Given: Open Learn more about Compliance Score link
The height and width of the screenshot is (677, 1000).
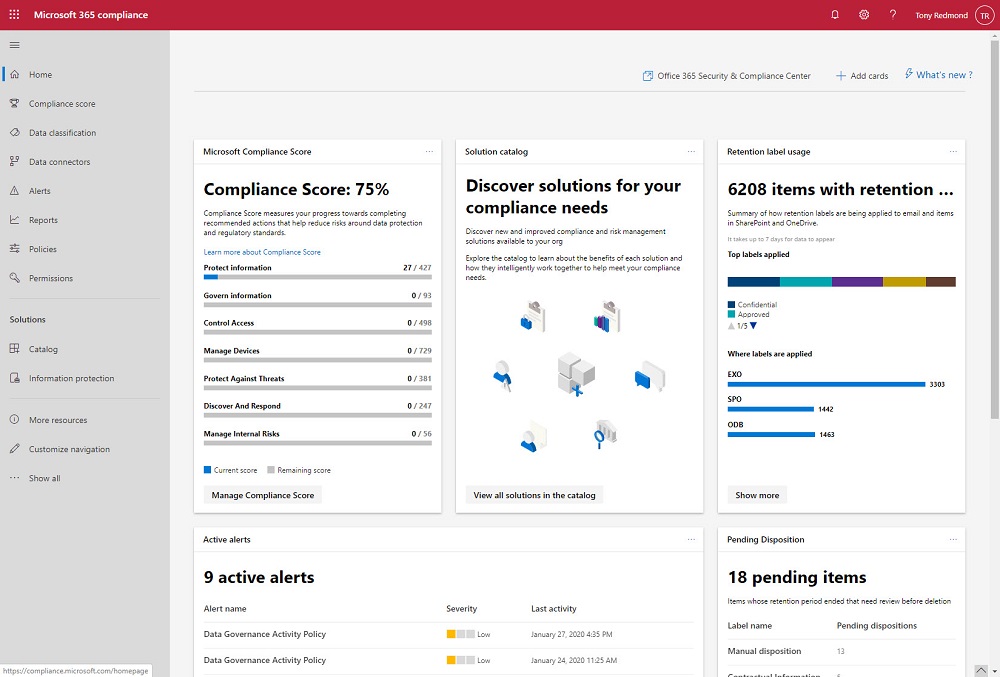Looking at the screenshot, I should tap(262, 252).
